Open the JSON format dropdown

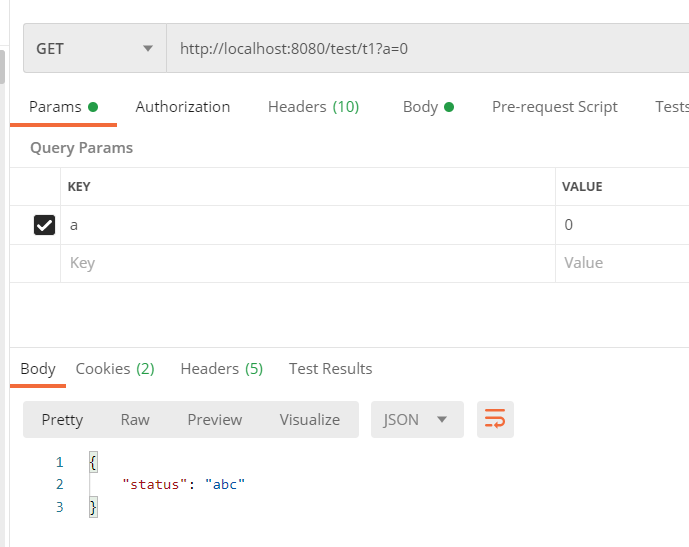[417, 420]
